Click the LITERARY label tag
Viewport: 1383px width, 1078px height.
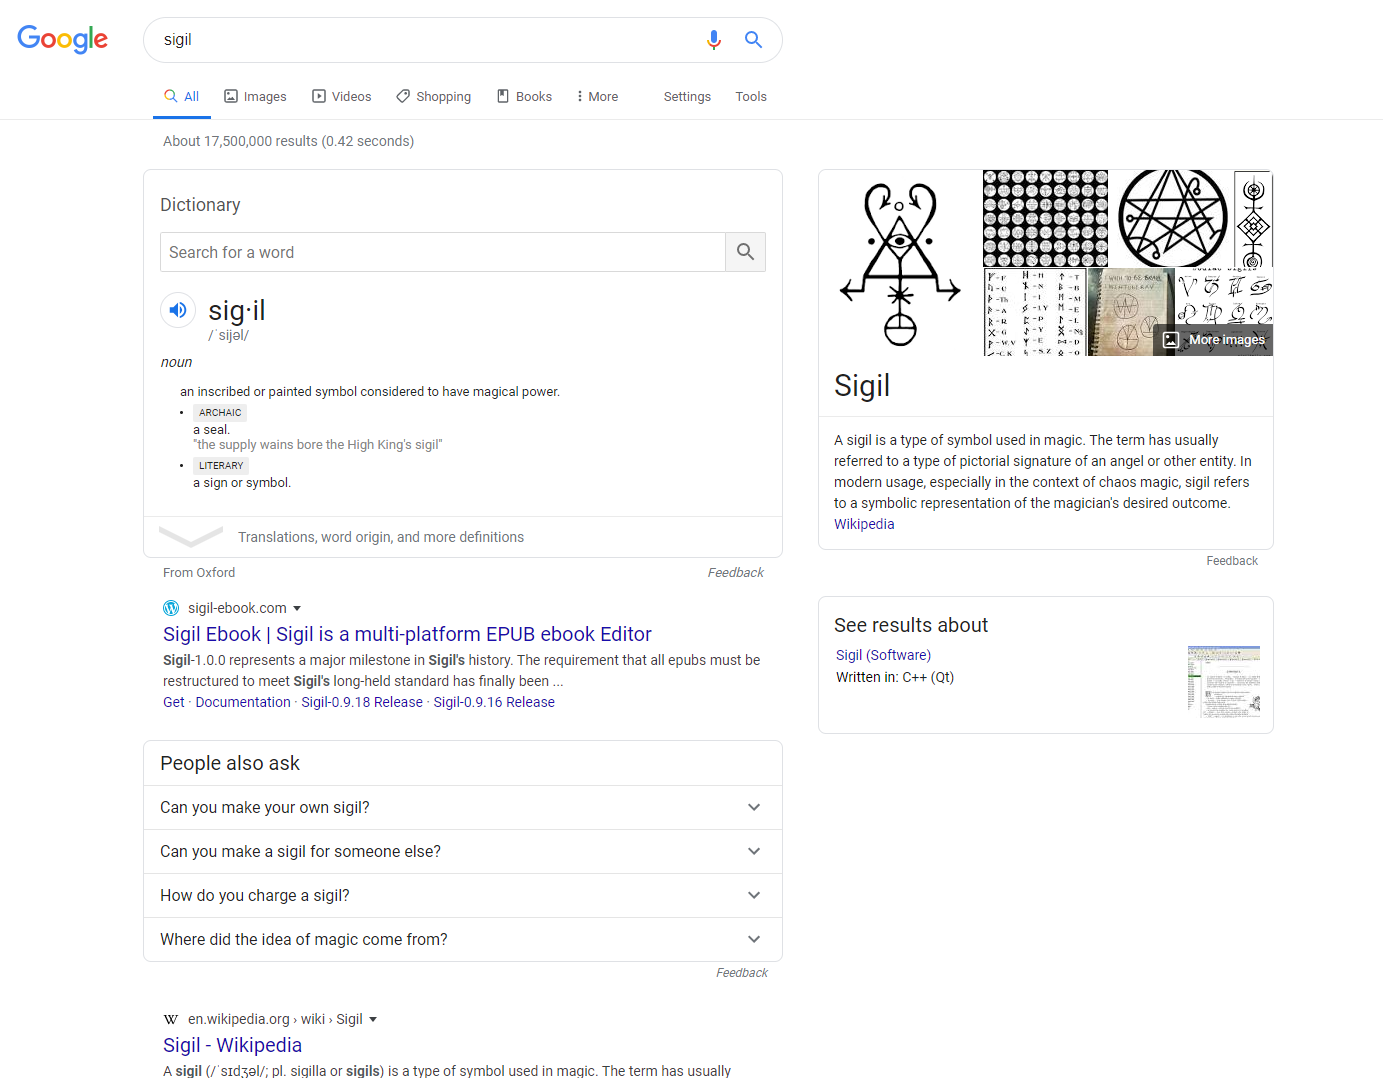pyautogui.click(x=221, y=465)
